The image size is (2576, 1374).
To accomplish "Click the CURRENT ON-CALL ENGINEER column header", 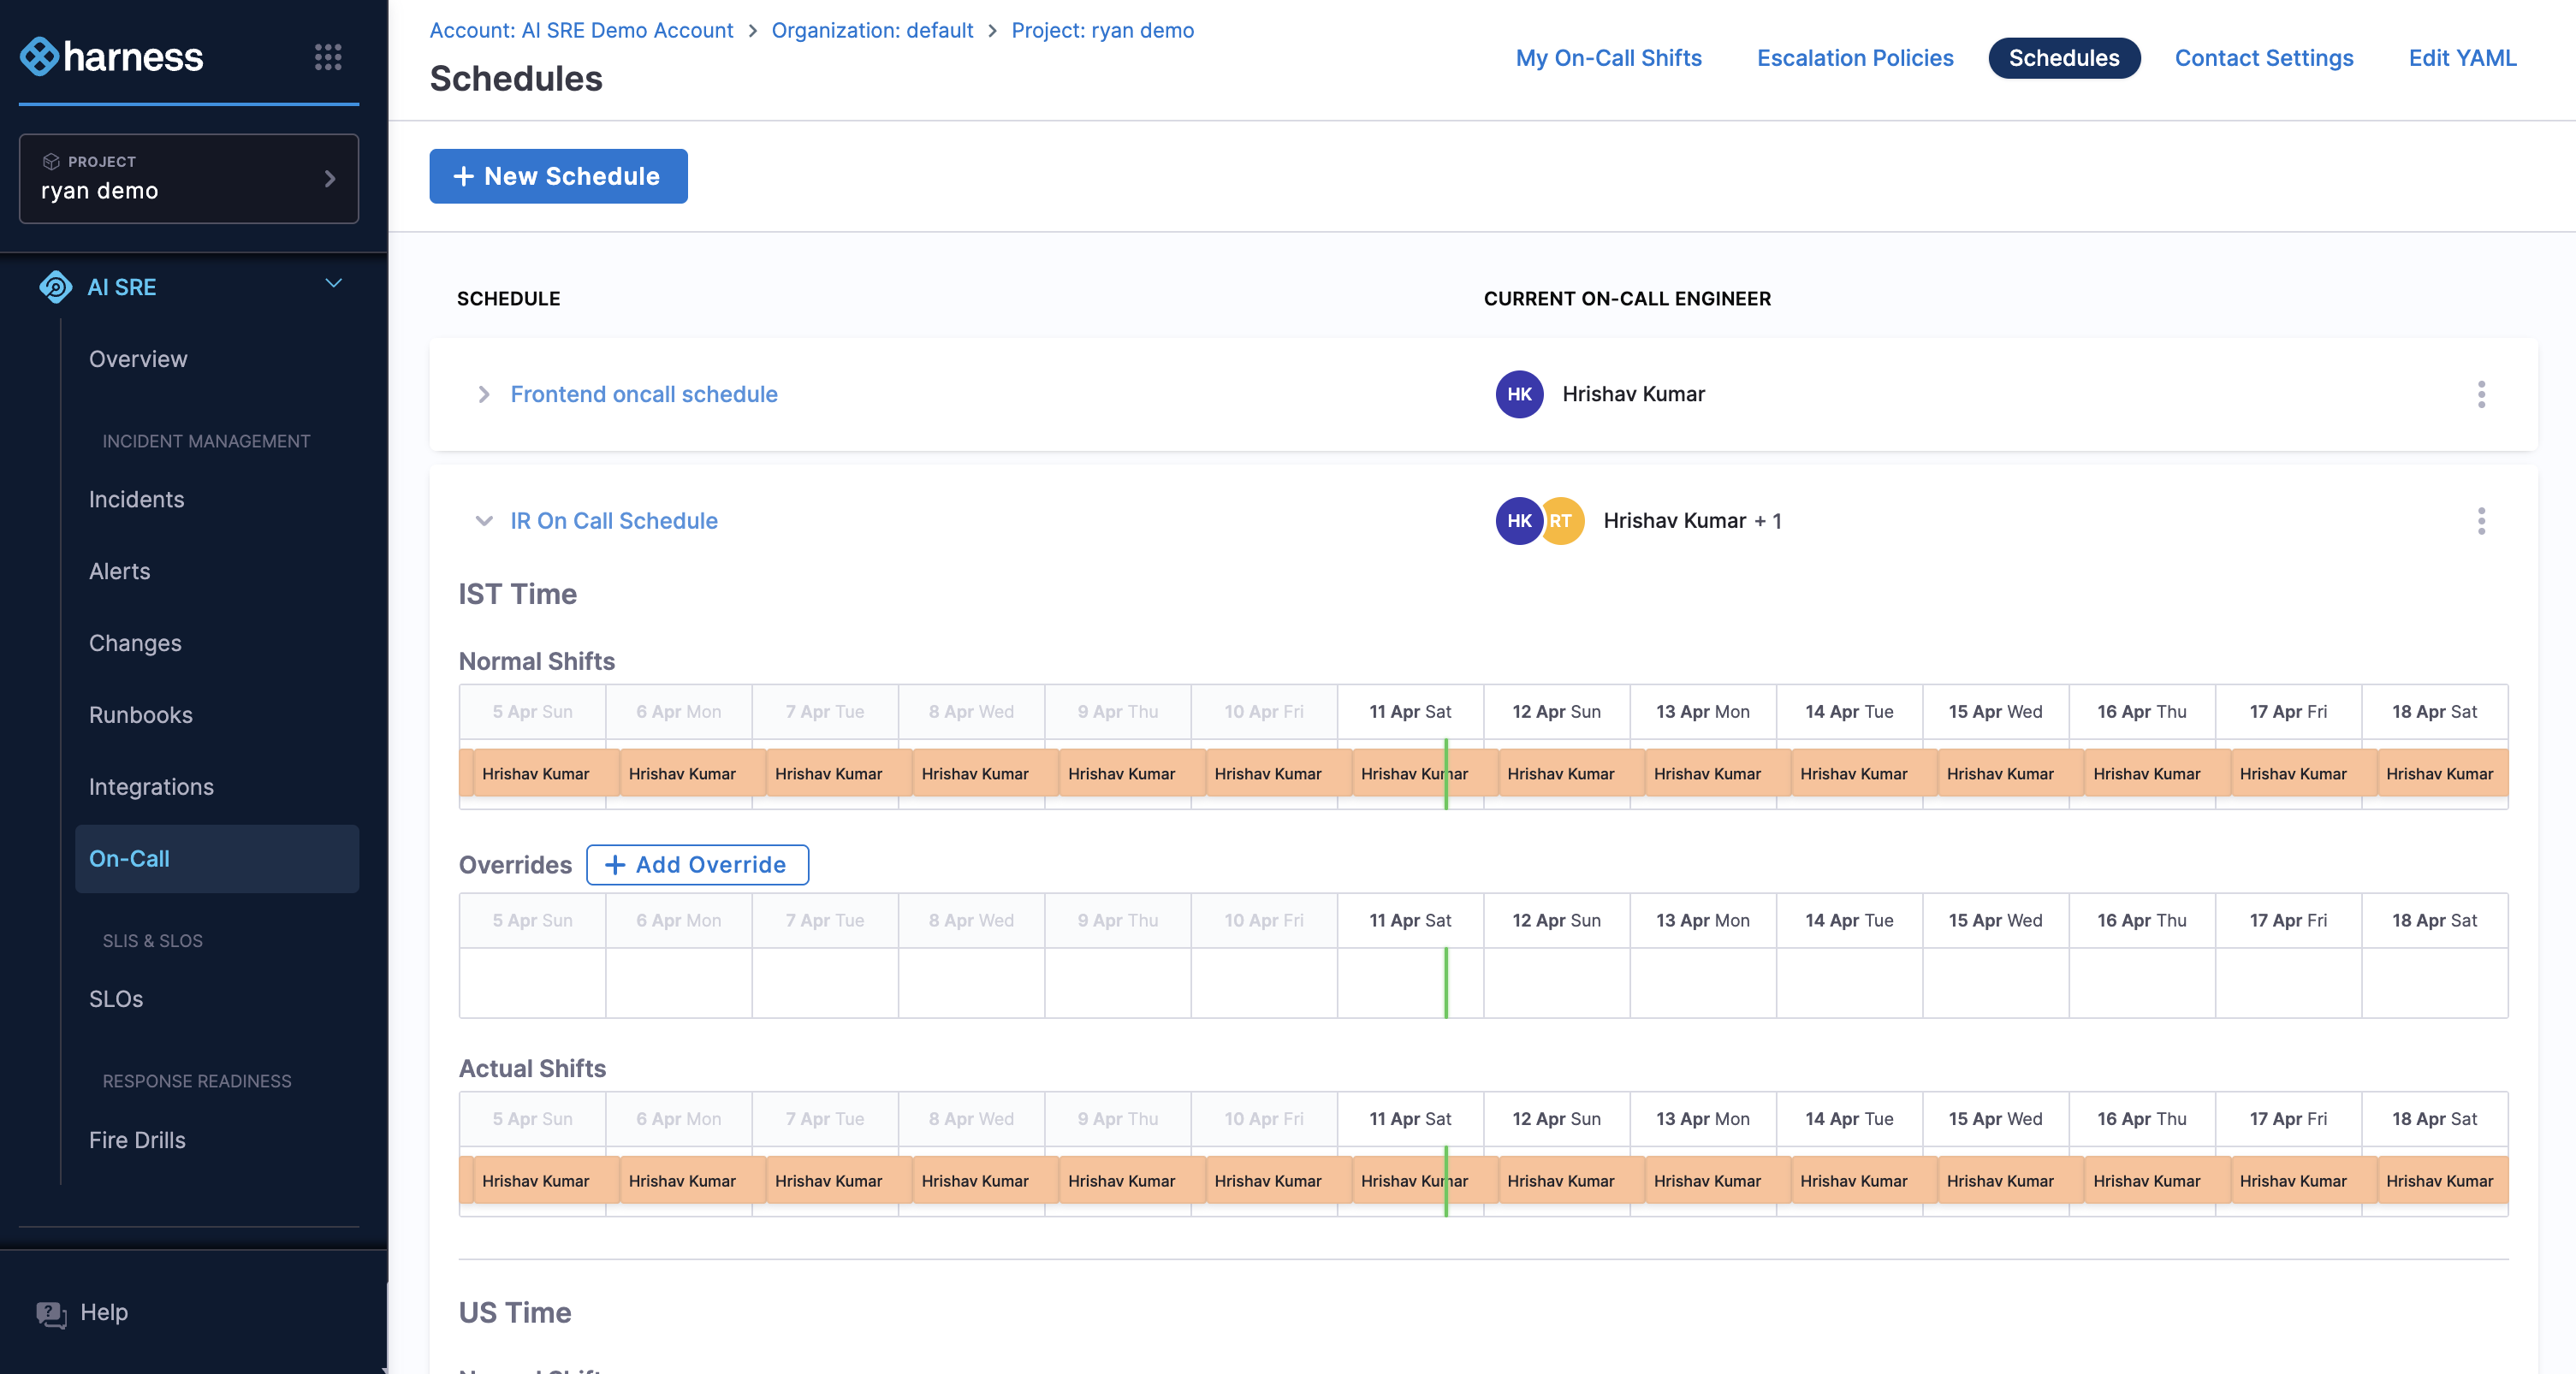I will (x=1627, y=298).
